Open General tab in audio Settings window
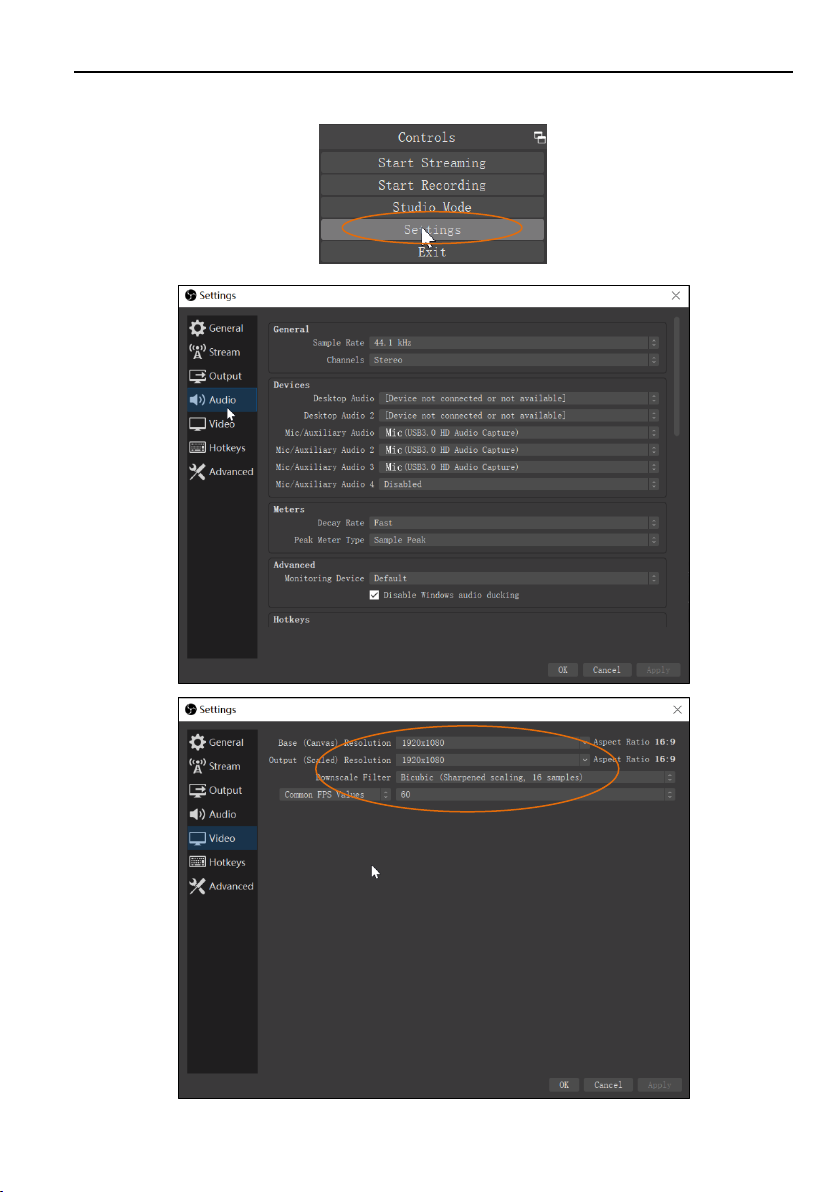The height and width of the screenshot is (1192, 840). tap(222, 328)
